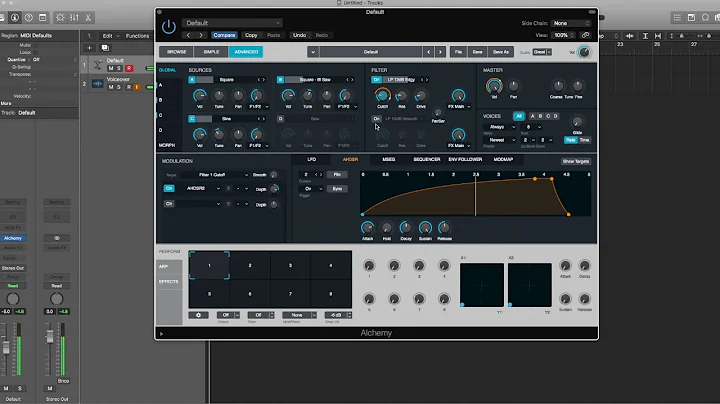Click the X1 XY pad
The width and height of the screenshot is (720, 404).
coord(482,285)
